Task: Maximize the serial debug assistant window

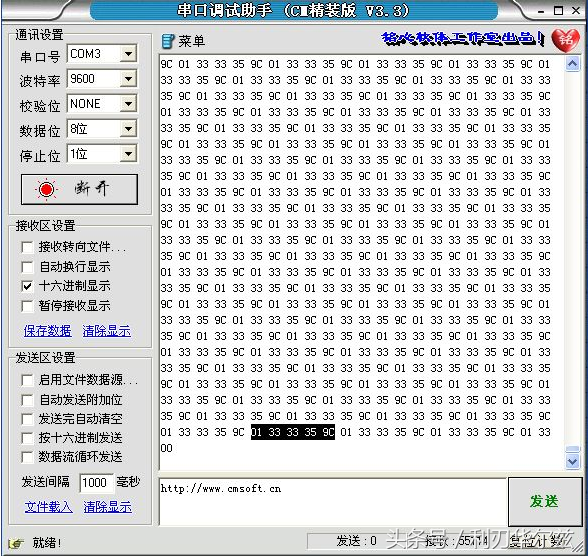Action: click(559, 10)
